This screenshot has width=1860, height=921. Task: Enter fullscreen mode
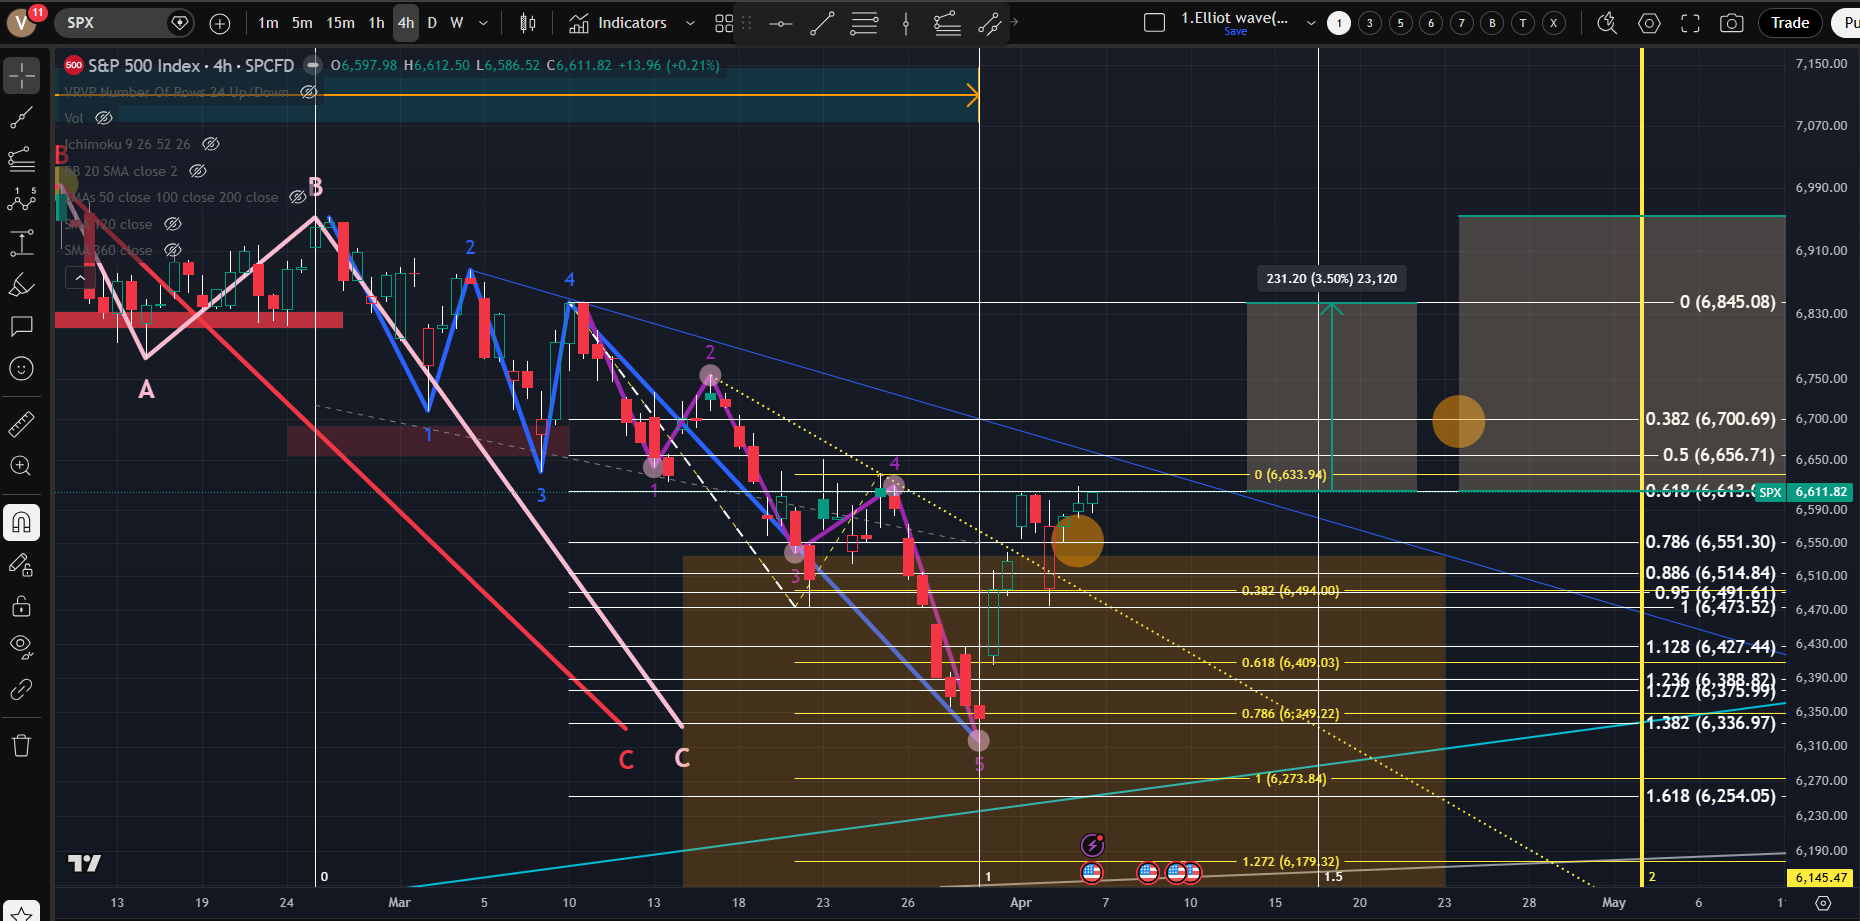coord(1690,23)
